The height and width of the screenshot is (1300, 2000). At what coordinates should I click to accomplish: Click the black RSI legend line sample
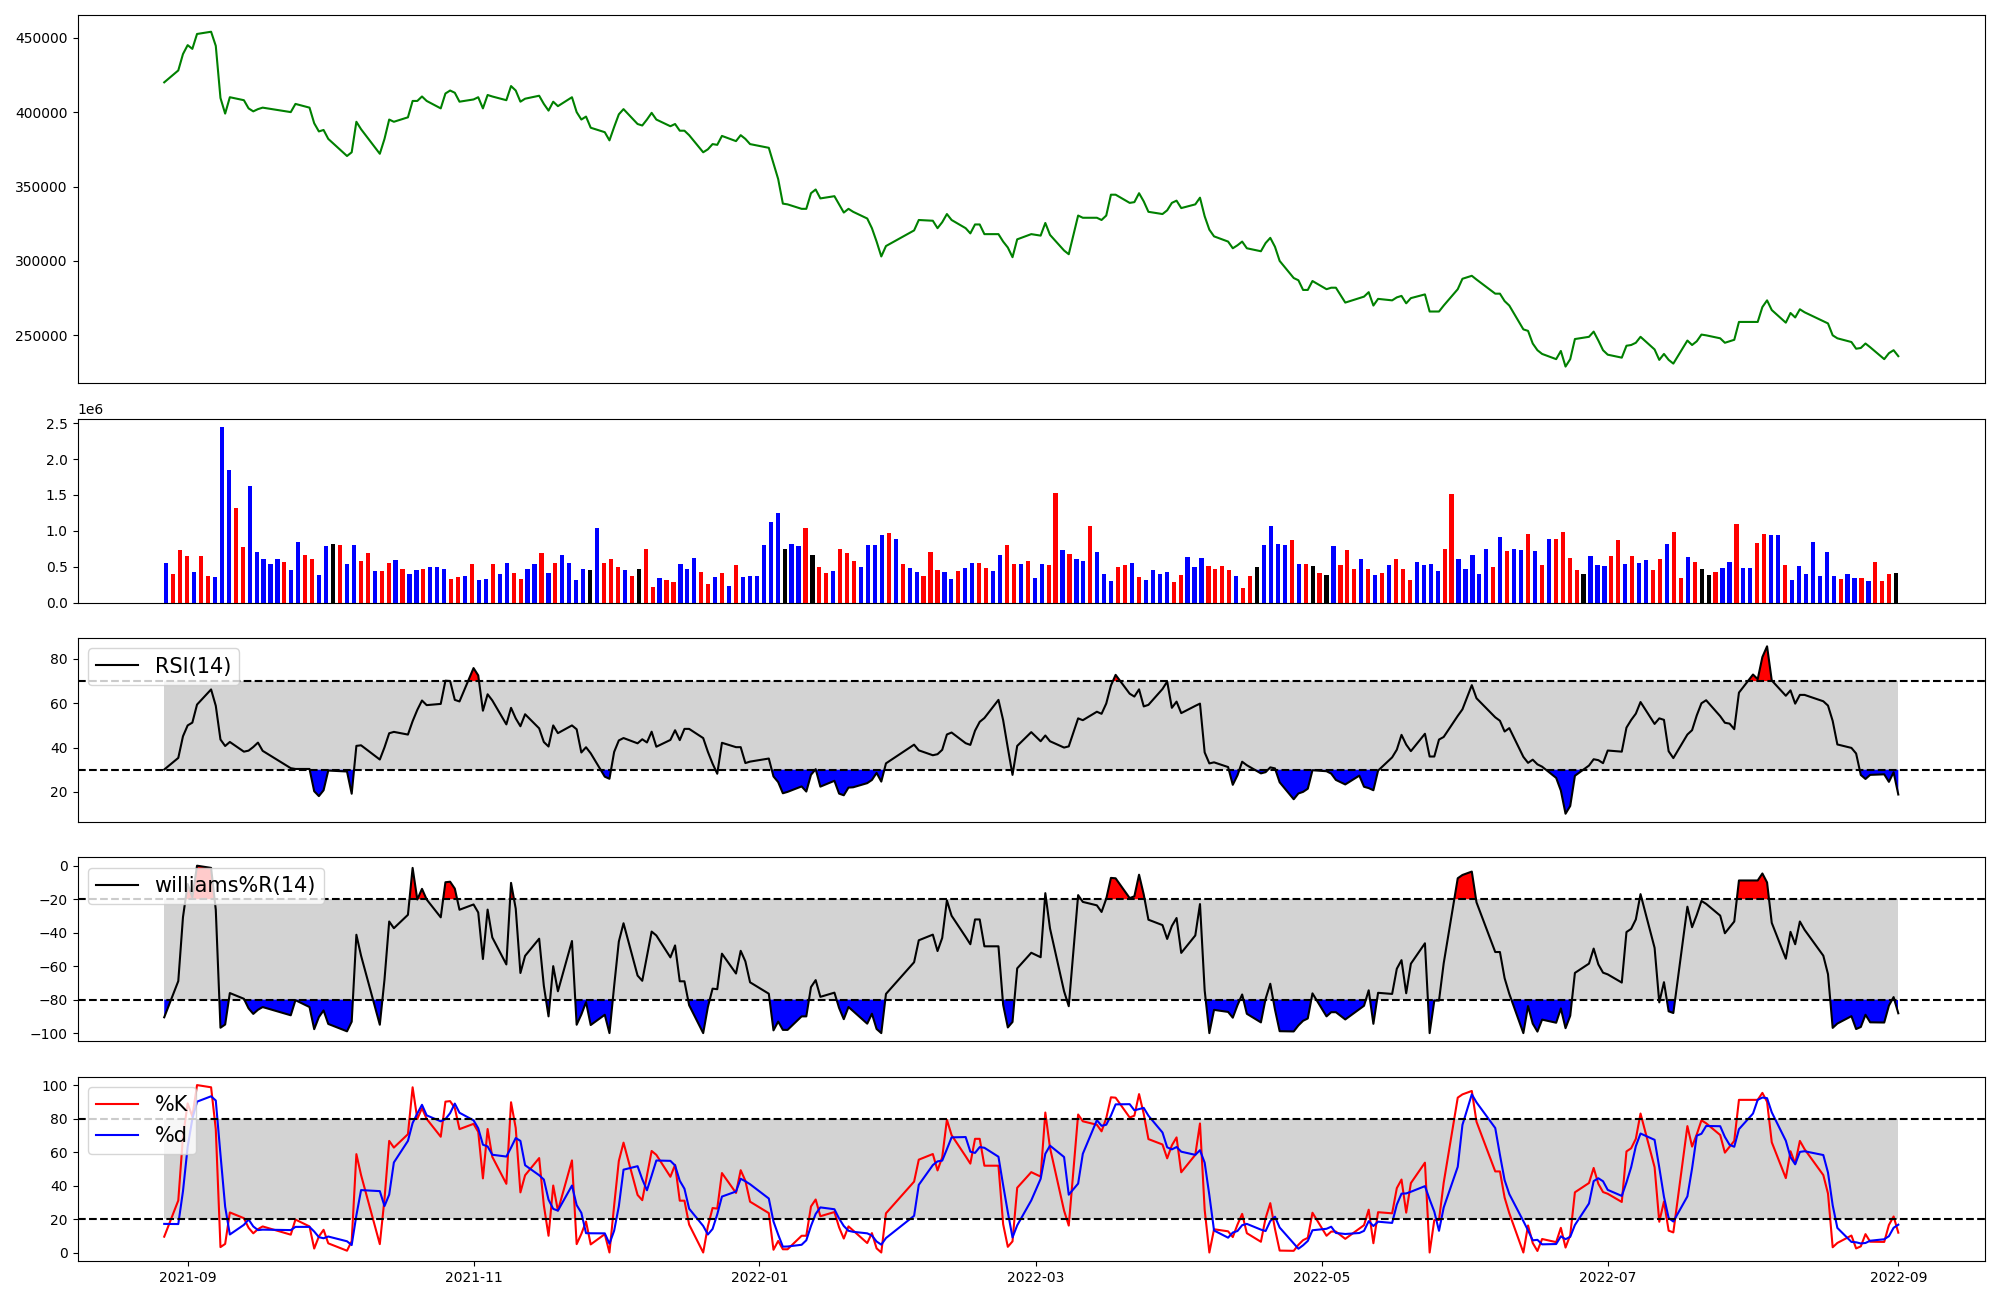coord(116,666)
